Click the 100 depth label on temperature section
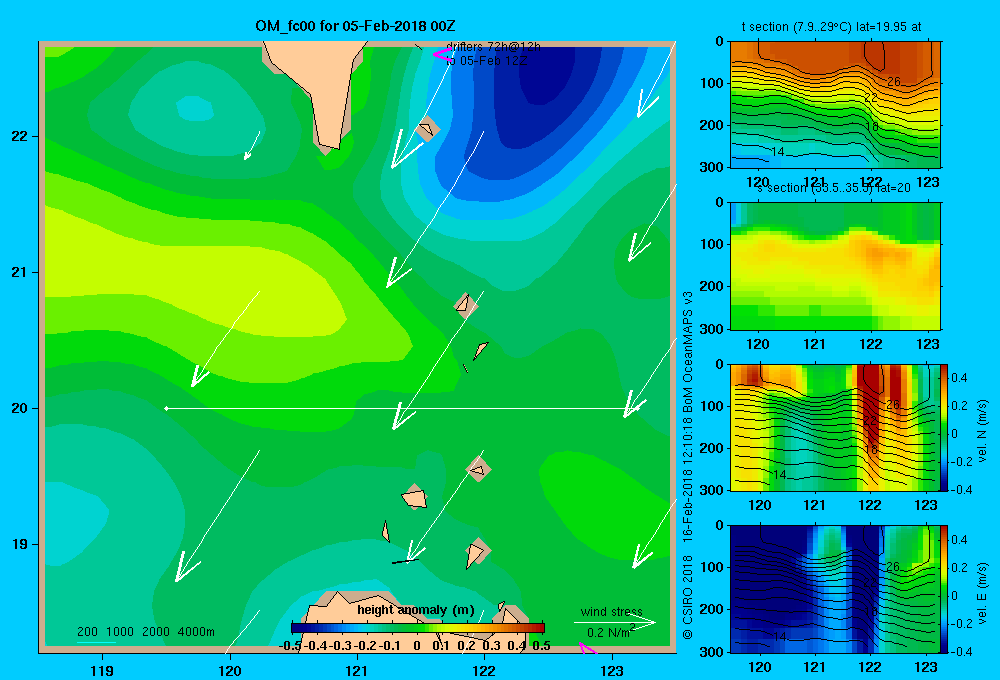1000x680 pixels. click(x=712, y=83)
